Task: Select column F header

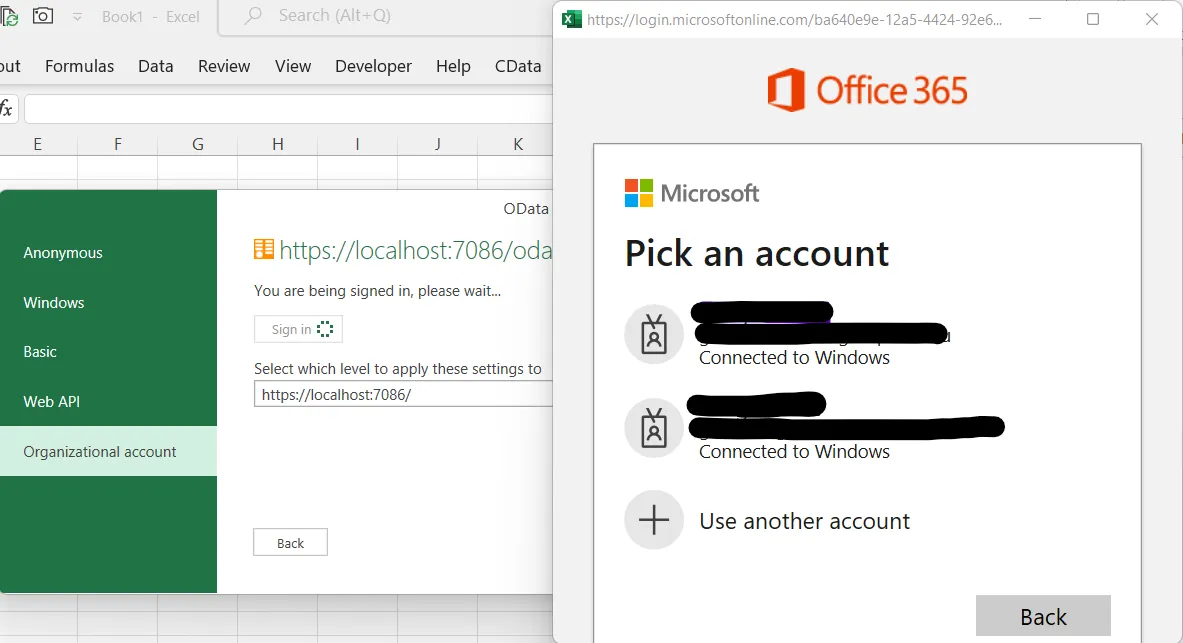Action: pos(118,144)
